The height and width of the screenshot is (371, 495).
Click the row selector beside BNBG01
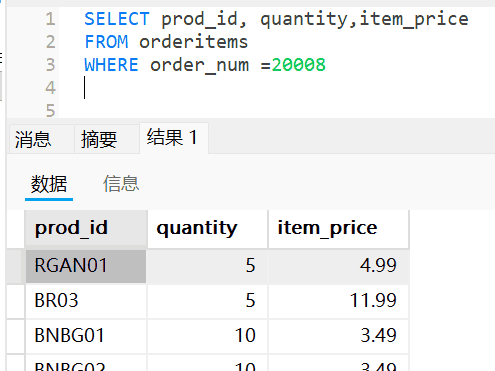pos(16,336)
